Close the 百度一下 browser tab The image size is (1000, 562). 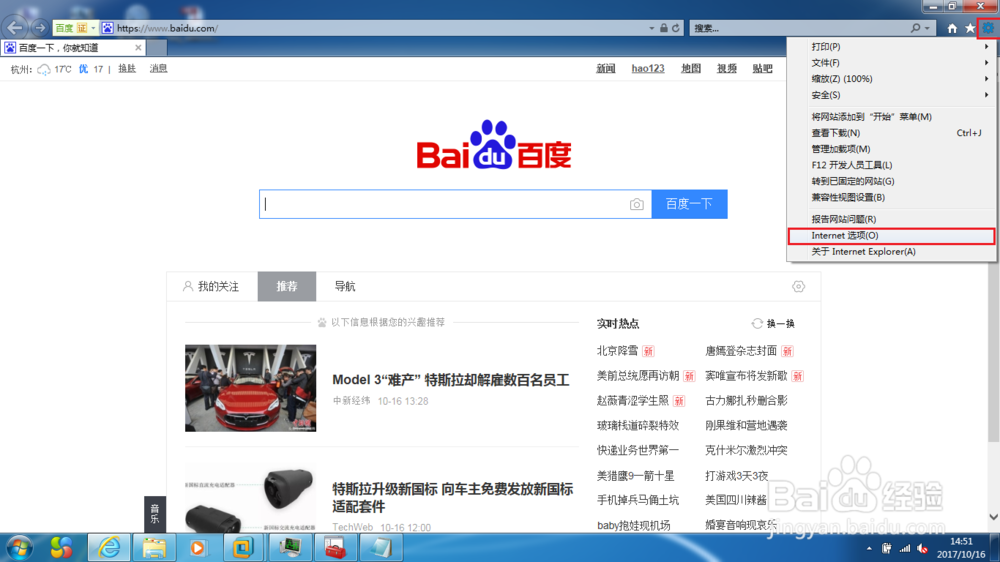coord(138,48)
